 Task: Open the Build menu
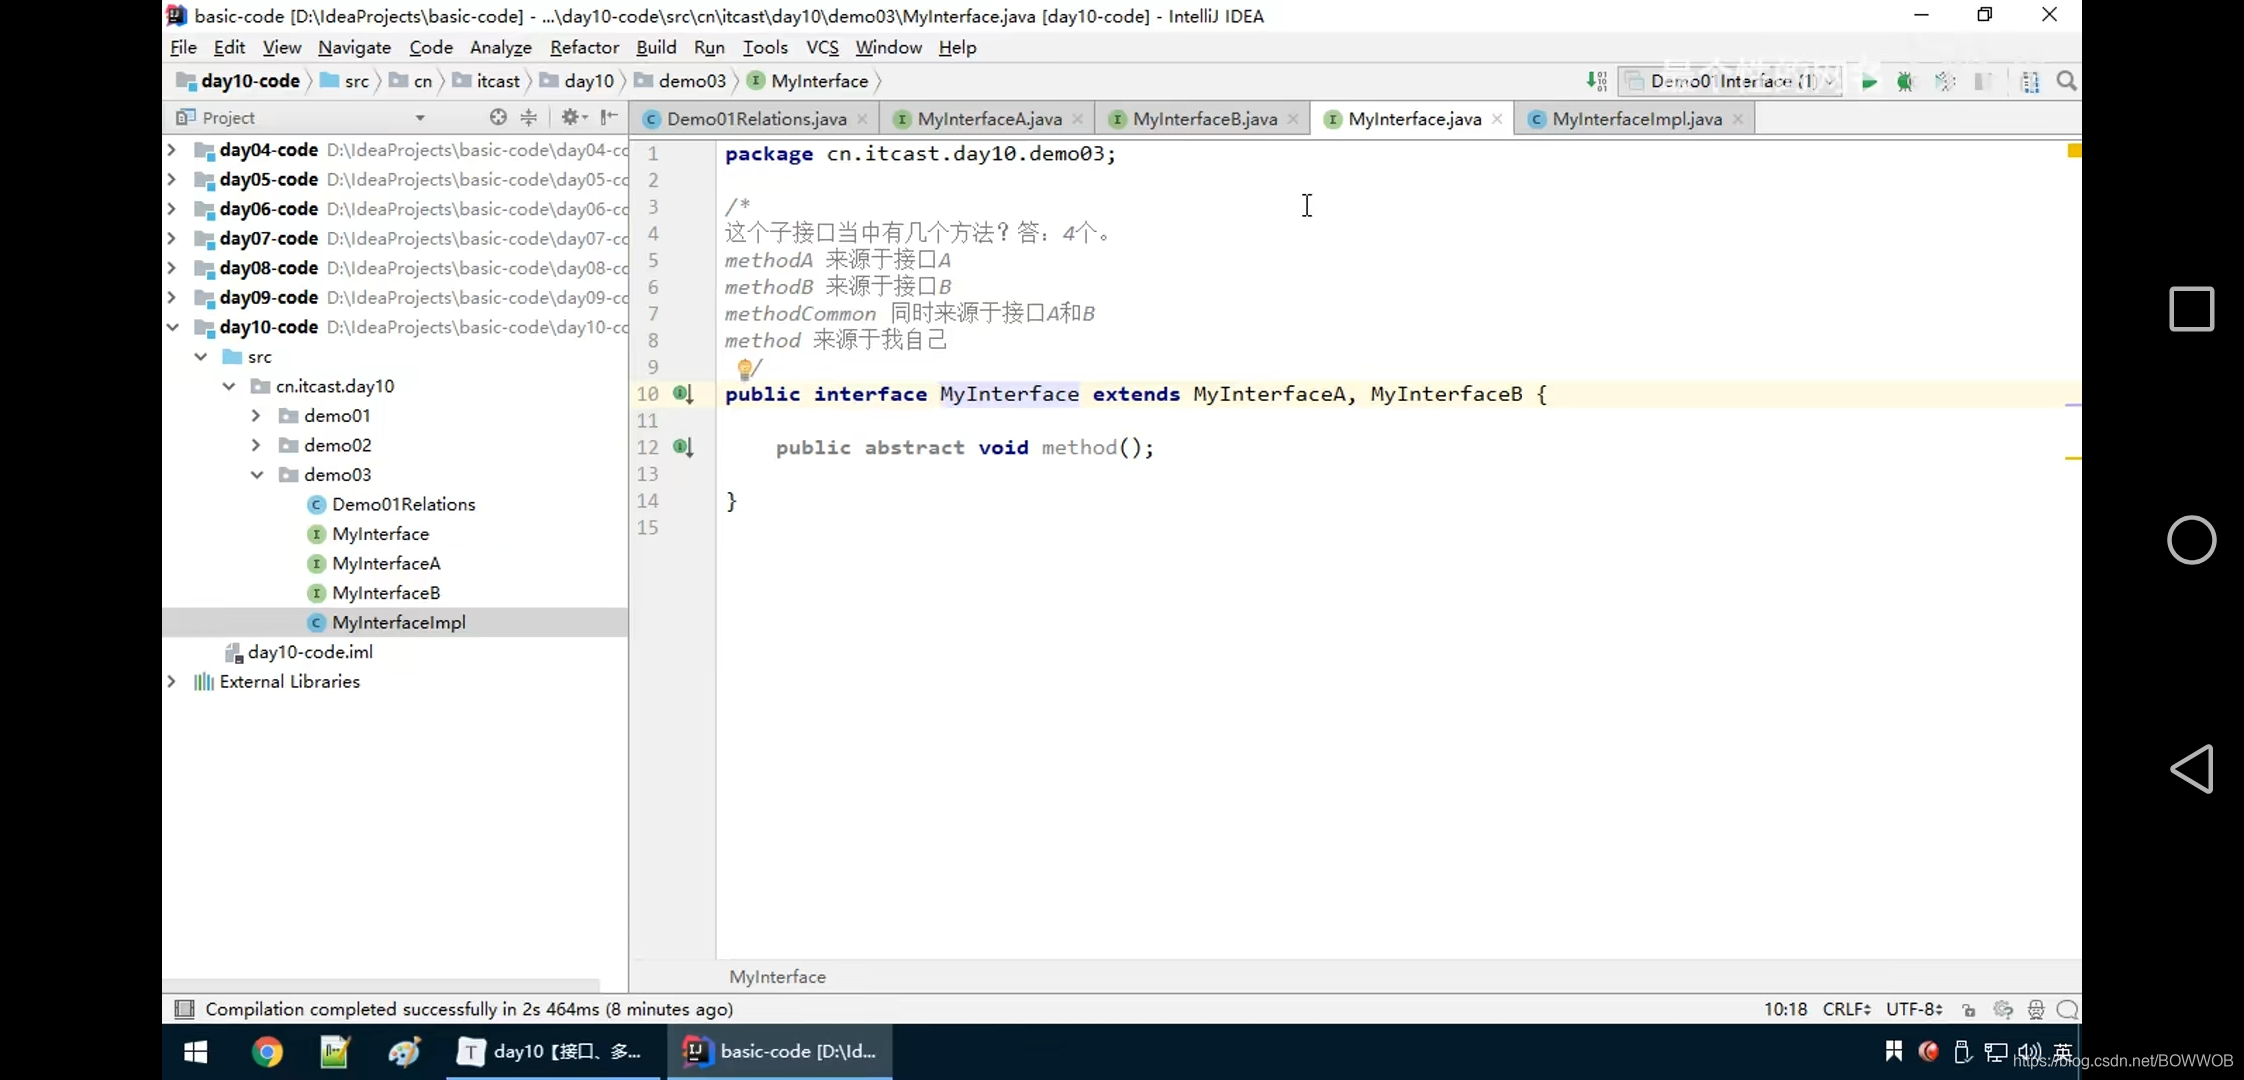[x=656, y=48]
